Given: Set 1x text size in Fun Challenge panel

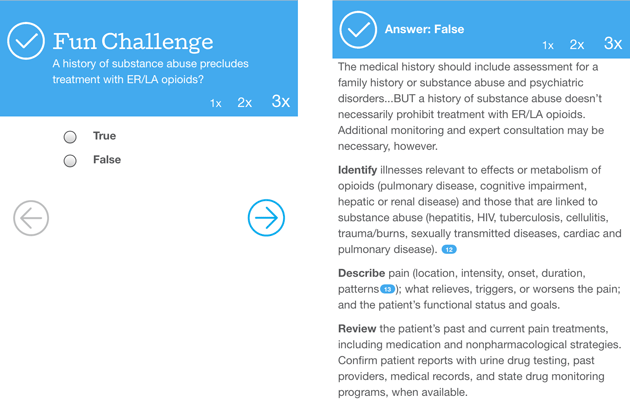Looking at the screenshot, I should [x=216, y=104].
